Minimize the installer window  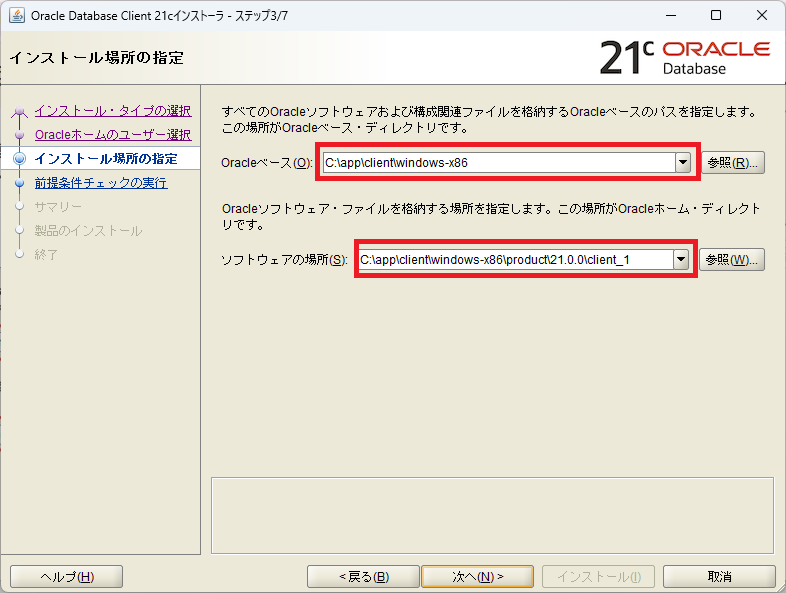(671, 16)
